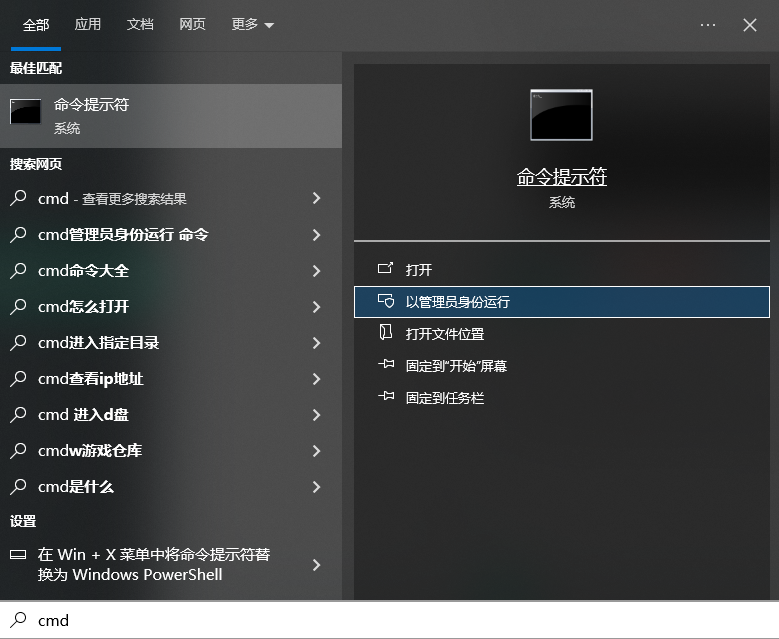Click the admin shield icon
Screen dimensions: 779x639
(x=386, y=301)
